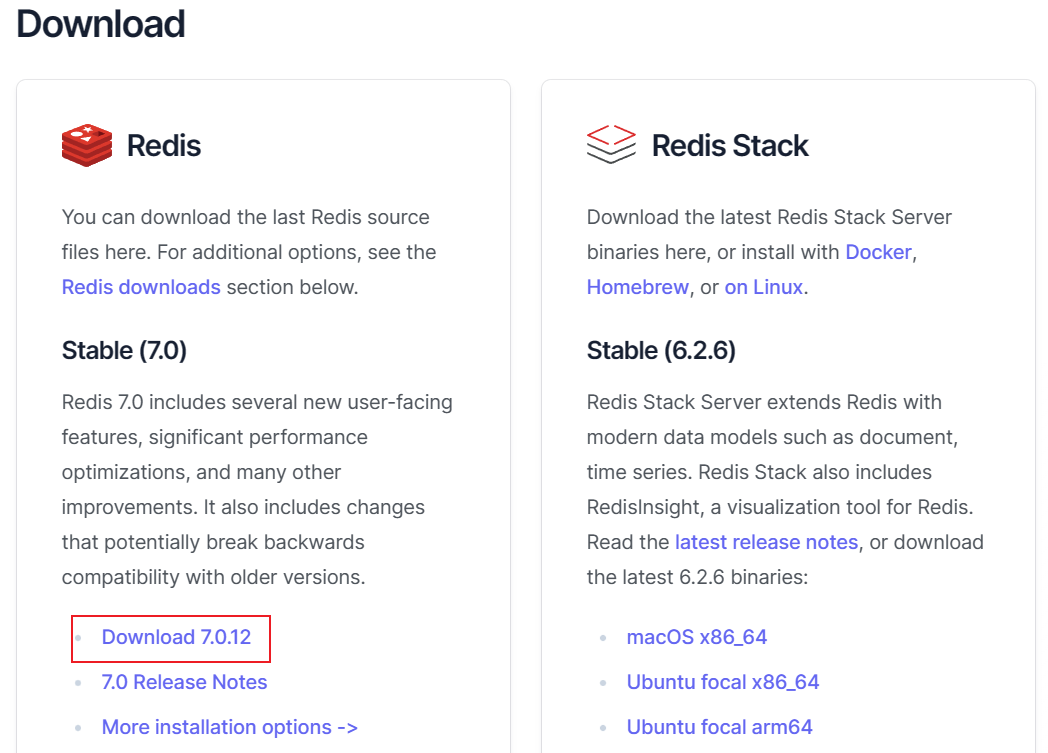Viewport: 1048px width, 753px height.
Task: Click the highlighted Download 7.0.12 box
Action: [x=170, y=638]
